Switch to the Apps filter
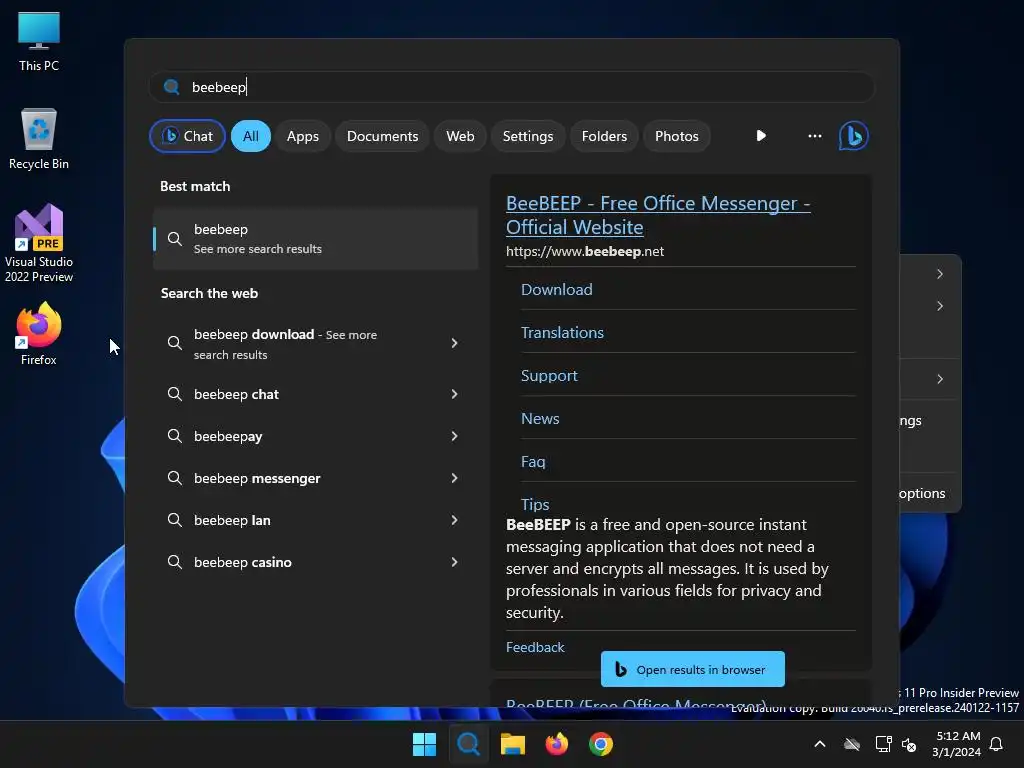Image resolution: width=1024 pixels, height=768 pixels. [303, 136]
